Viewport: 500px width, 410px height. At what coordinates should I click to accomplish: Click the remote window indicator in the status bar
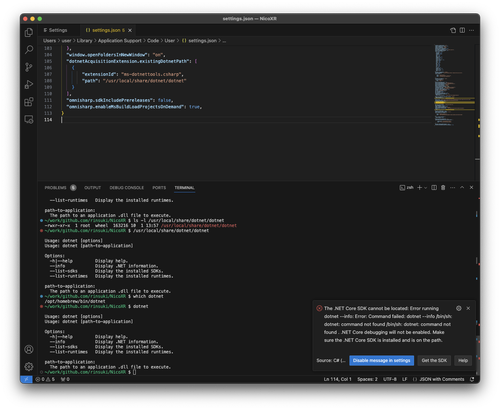click(26, 379)
